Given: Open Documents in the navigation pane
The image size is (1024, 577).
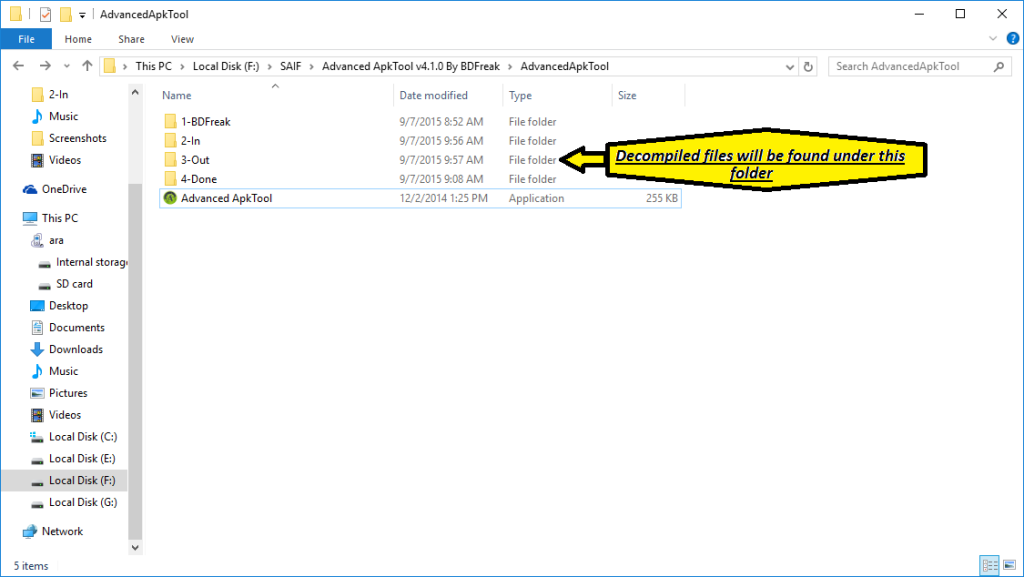Looking at the screenshot, I should 76,328.
